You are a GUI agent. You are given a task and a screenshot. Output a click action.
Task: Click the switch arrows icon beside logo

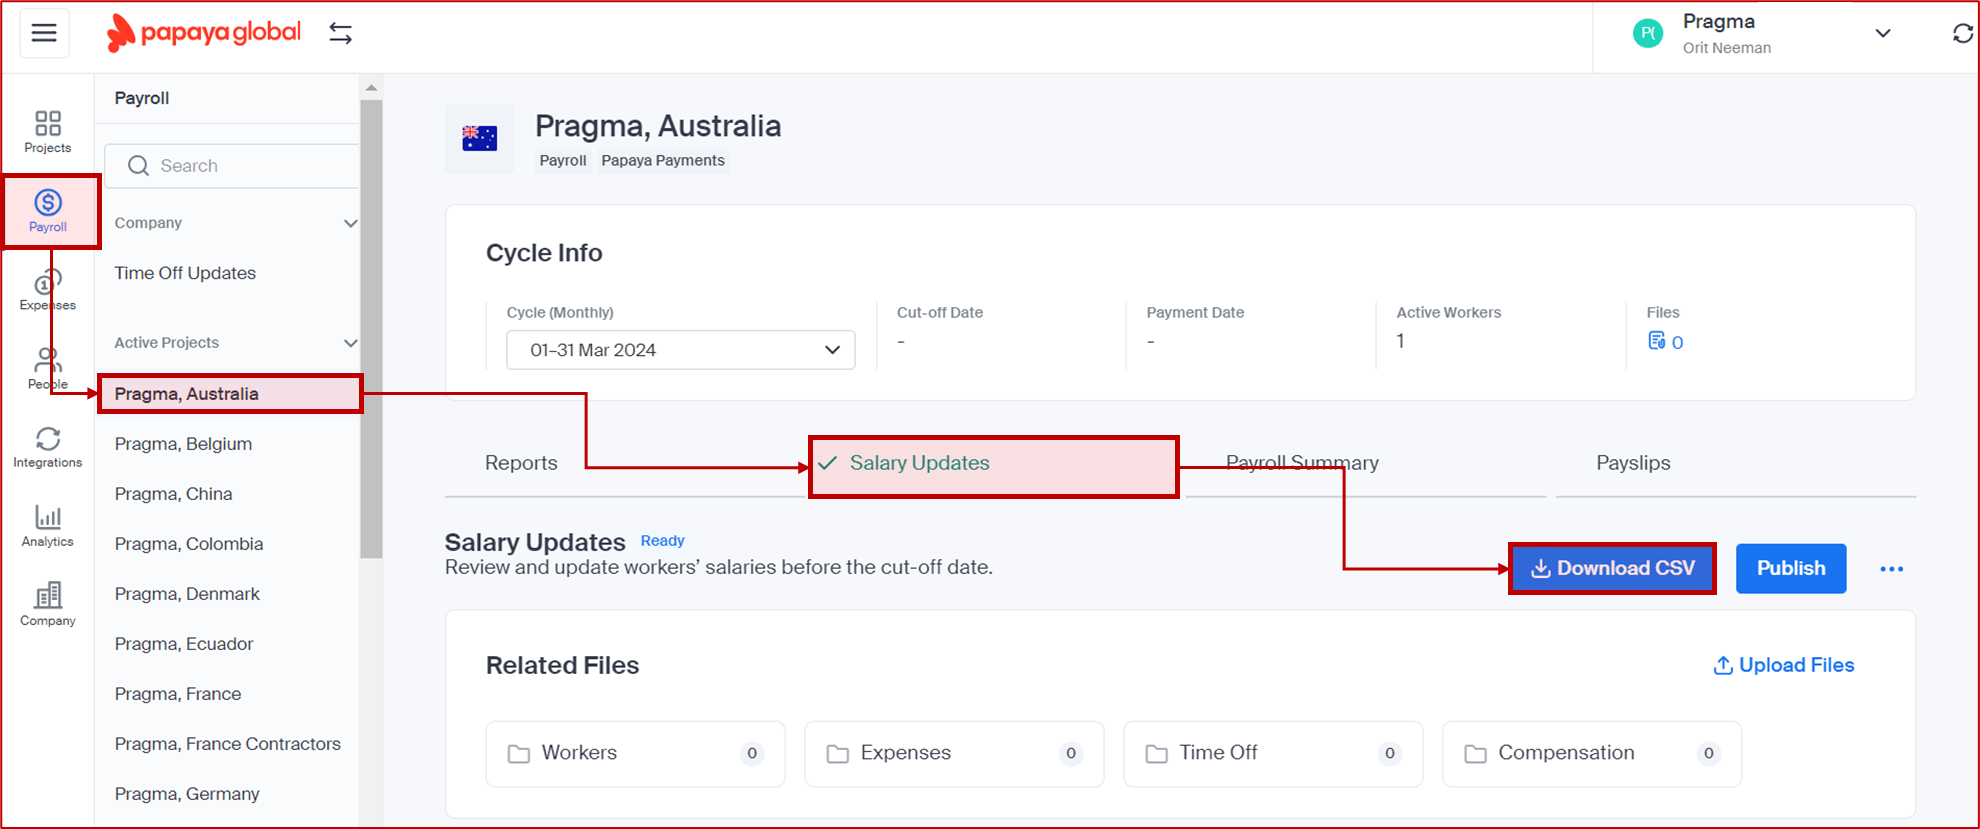pos(341,33)
